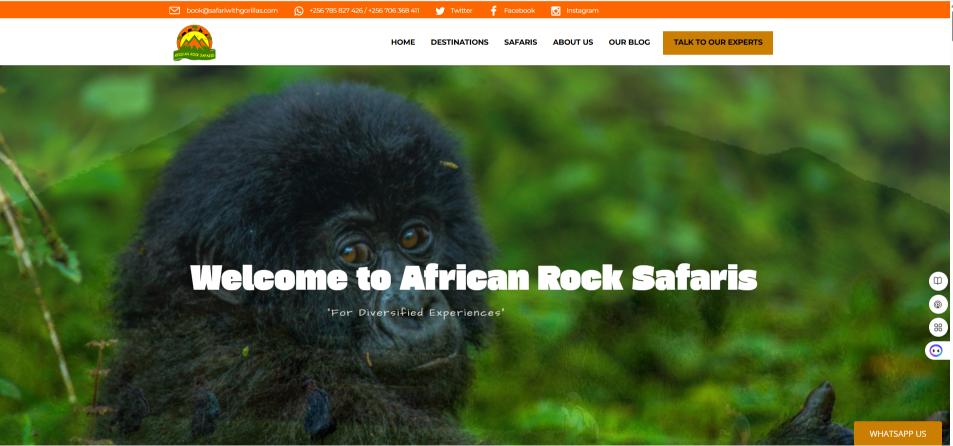Click the Facebook f icon
Screen dimensions: 953x446
coord(493,10)
